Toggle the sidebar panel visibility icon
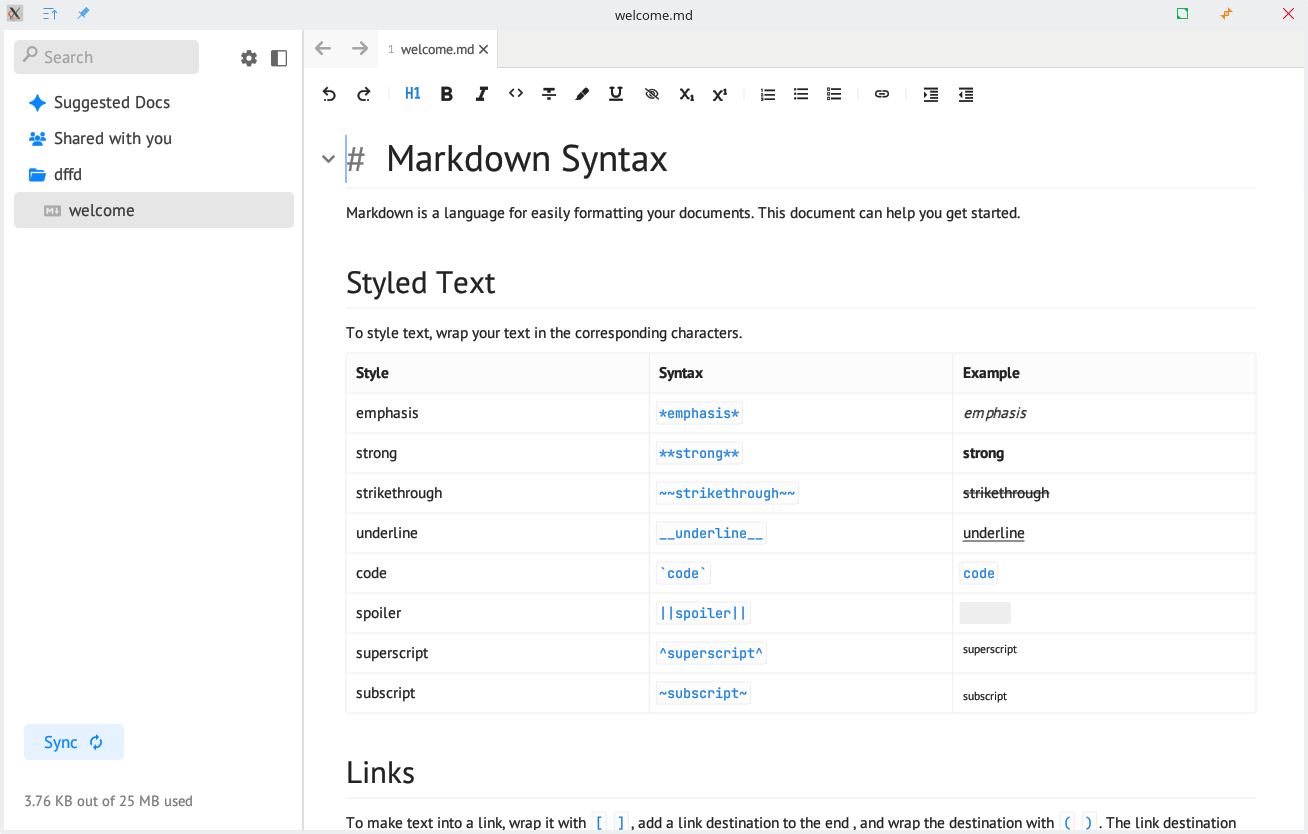1308x834 pixels. click(x=279, y=58)
